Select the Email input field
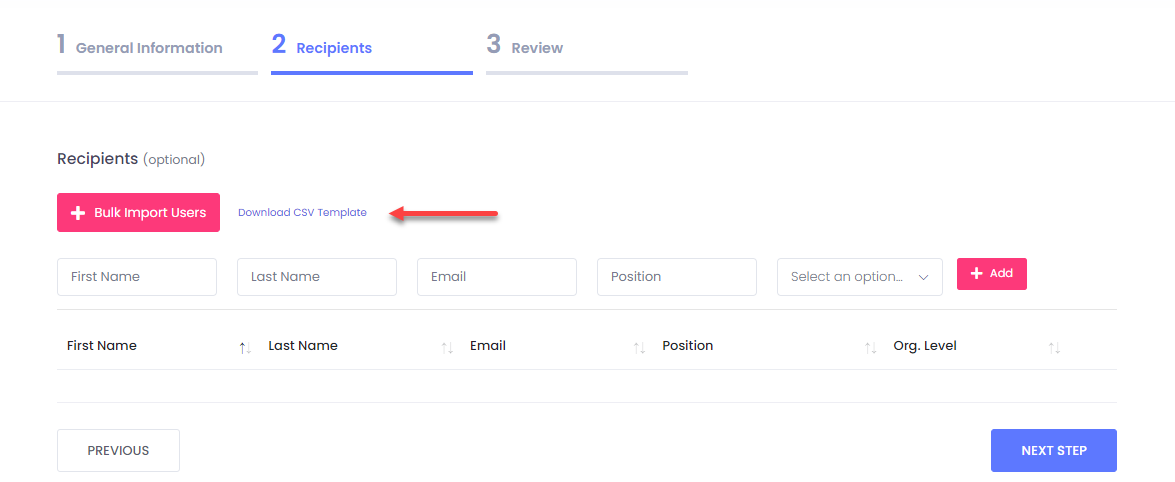This screenshot has height=482, width=1175. tap(497, 277)
